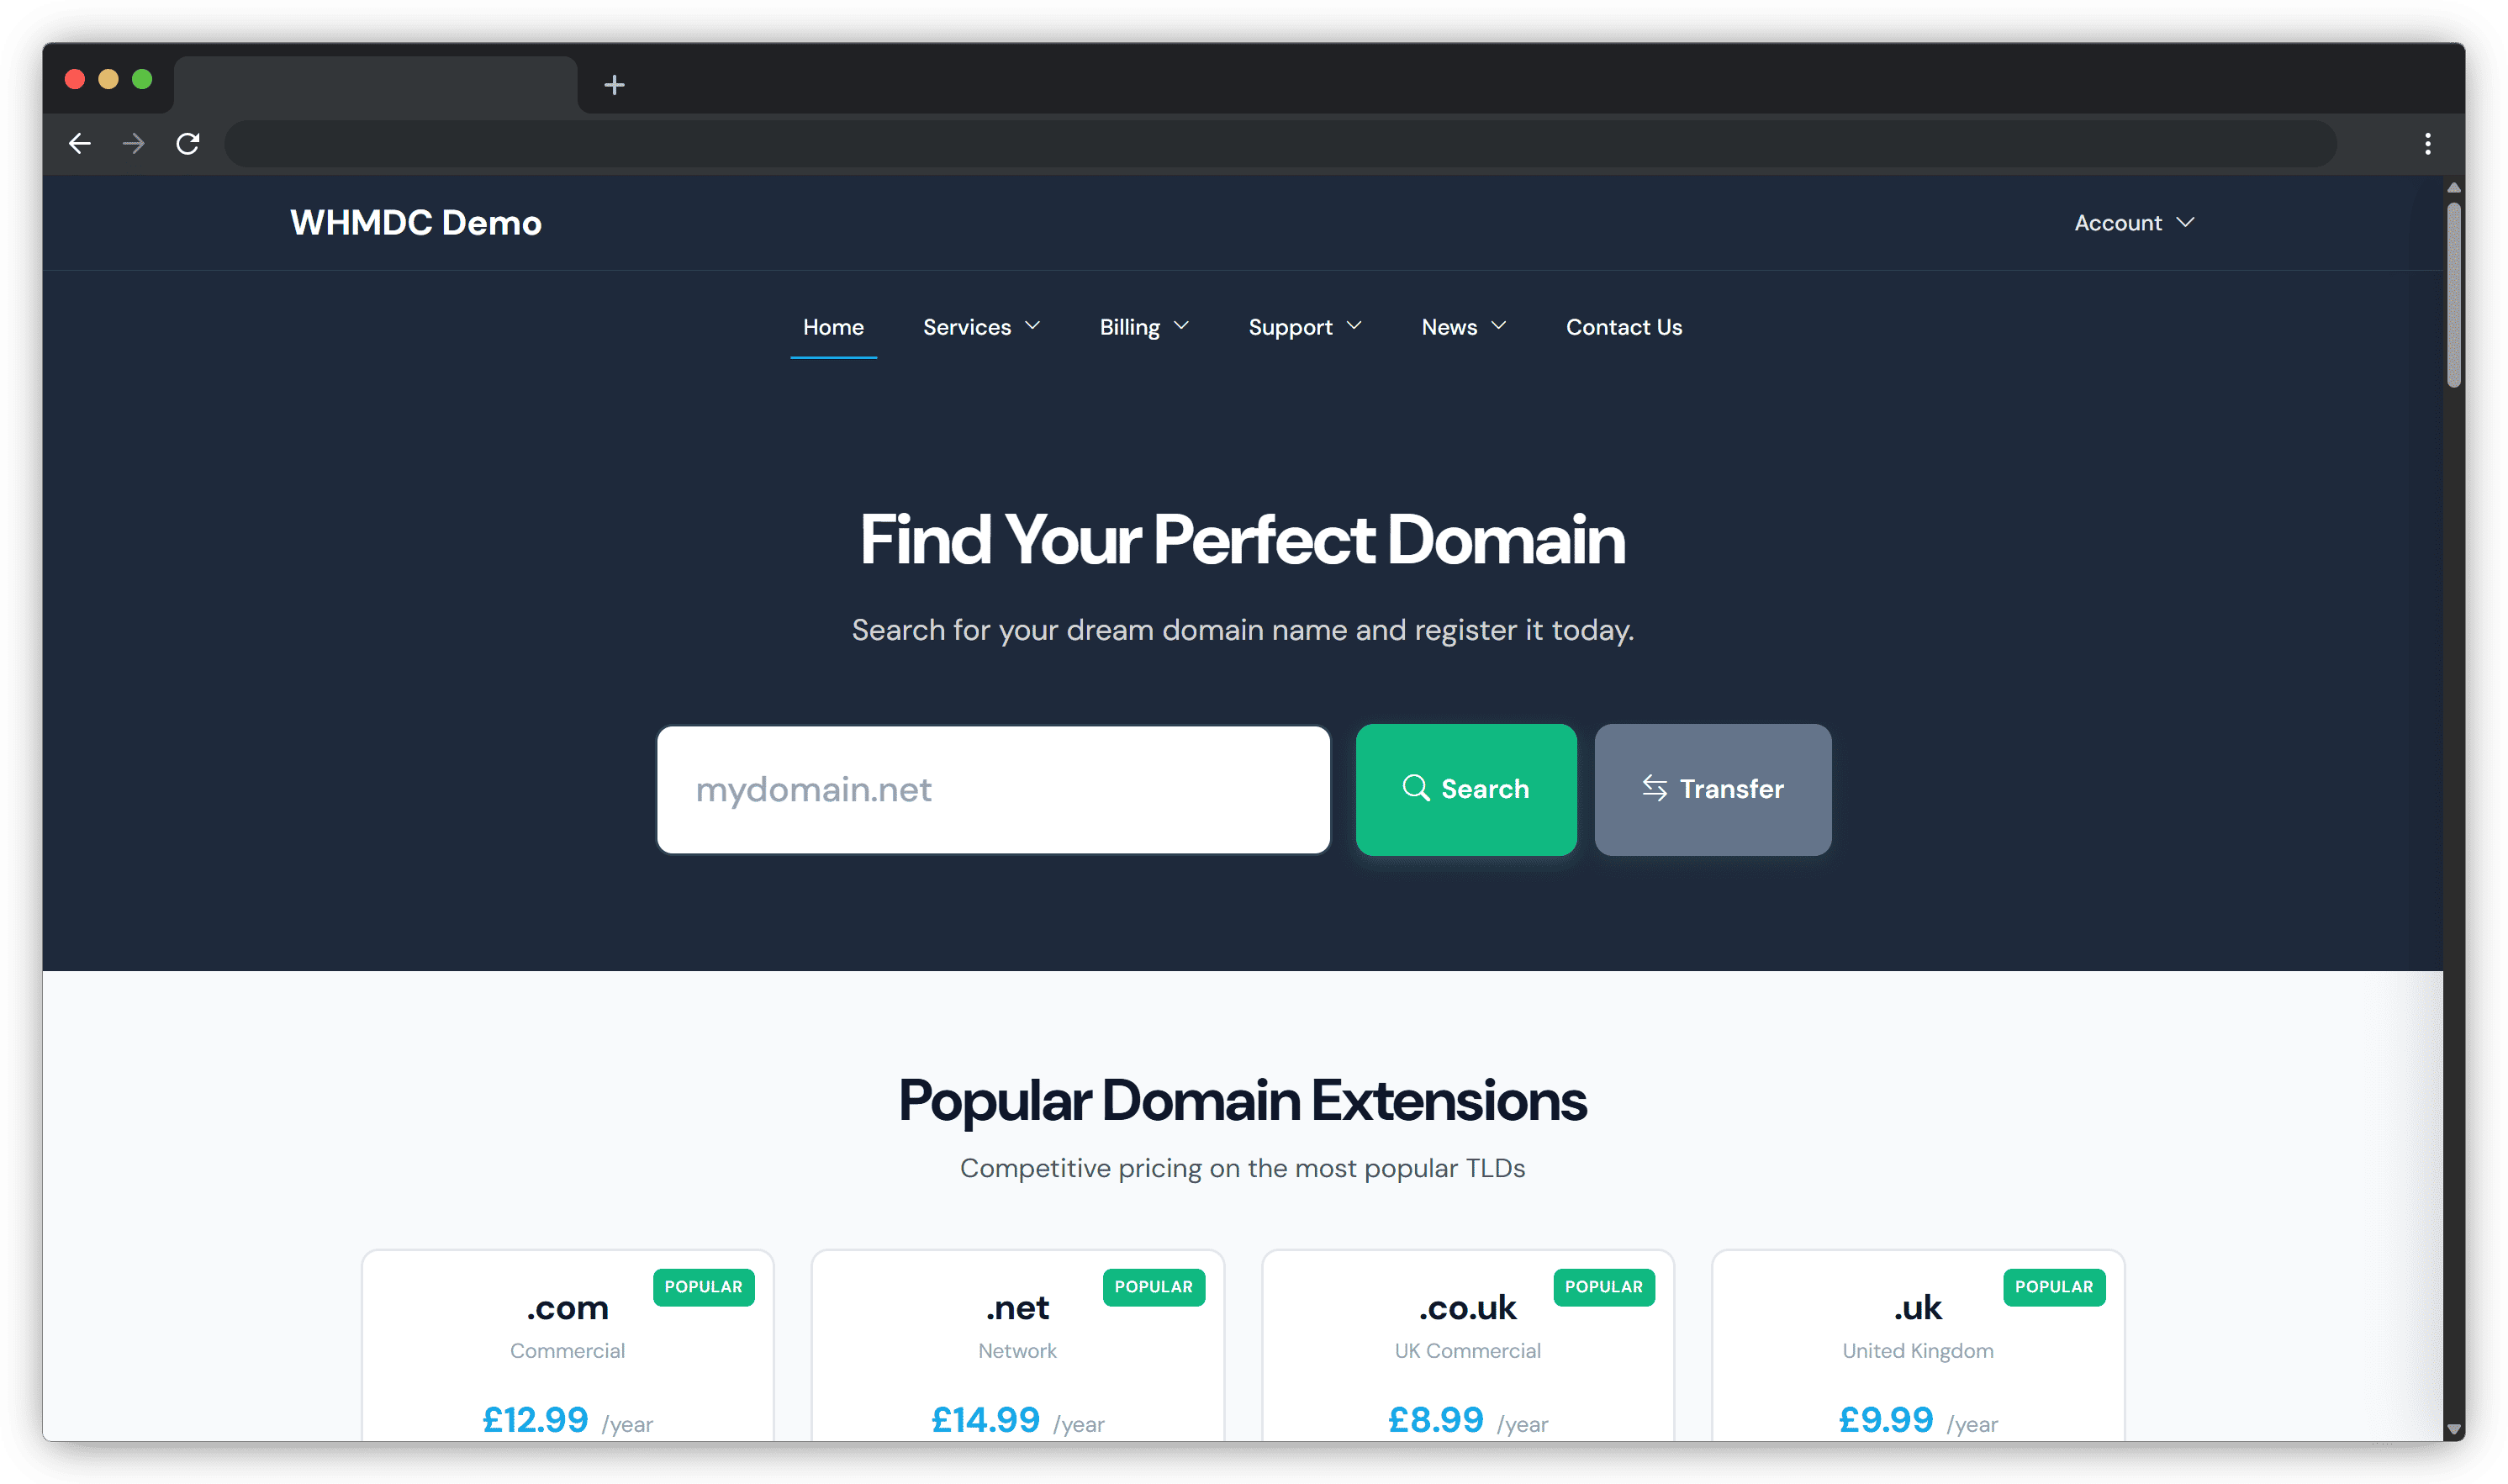Click the WHMDC Demo site logo
The width and height of the screenshot is (2508, 1484).
pyautogui.click(x=416, y=223)
